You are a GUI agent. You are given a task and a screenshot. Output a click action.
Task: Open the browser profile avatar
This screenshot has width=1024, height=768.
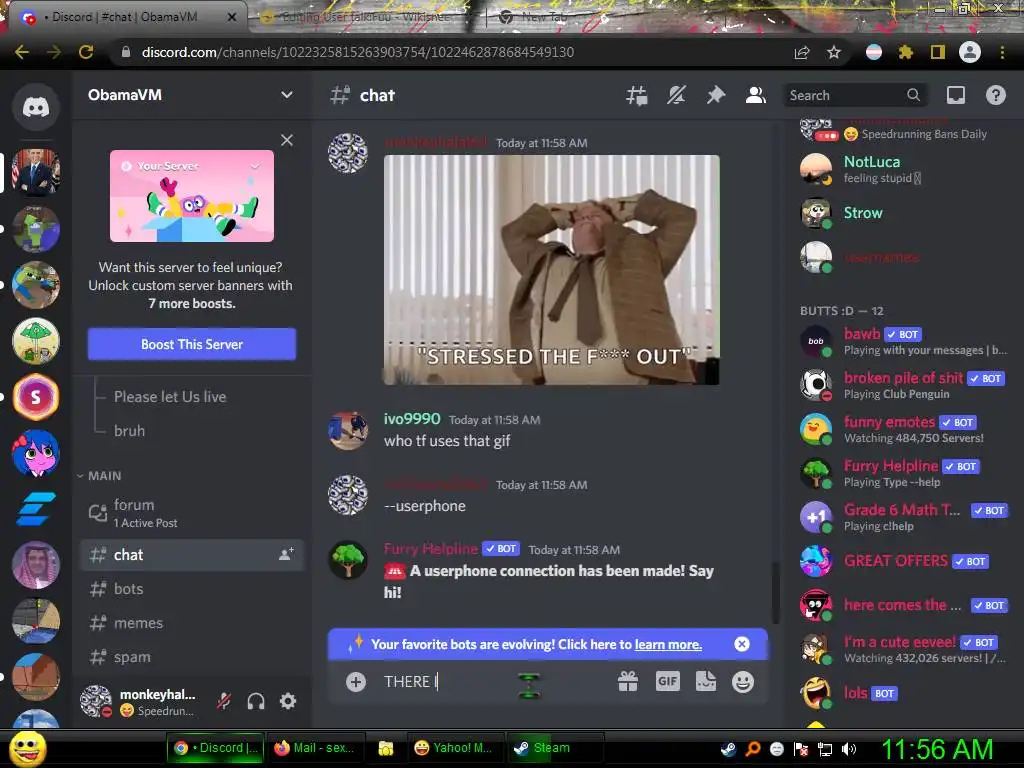coord(970,52)
